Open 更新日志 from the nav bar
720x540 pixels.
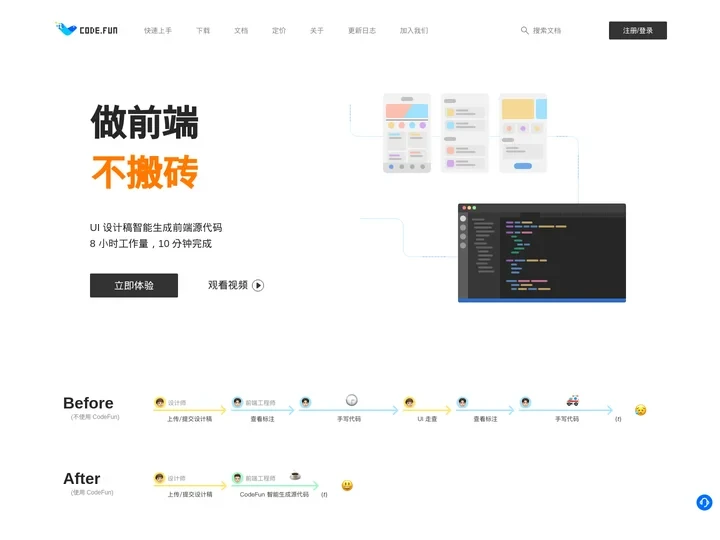pyautogui.click(x=362, y=31)
